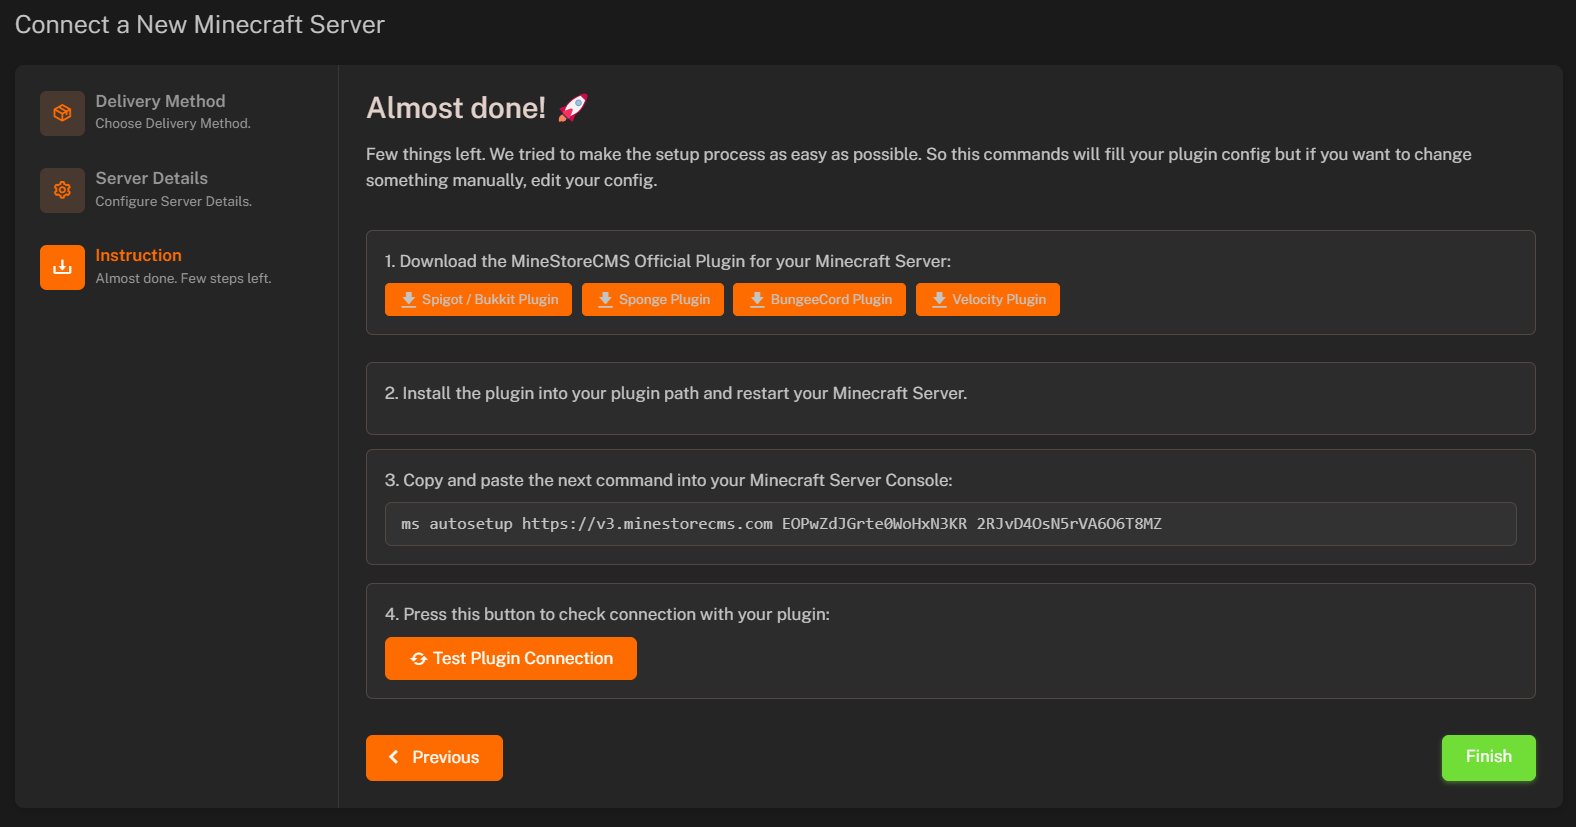This screenshot has height=827, width=1576.
Task: Open the Delivery Method step icon
Action: [x=62, y=113]
